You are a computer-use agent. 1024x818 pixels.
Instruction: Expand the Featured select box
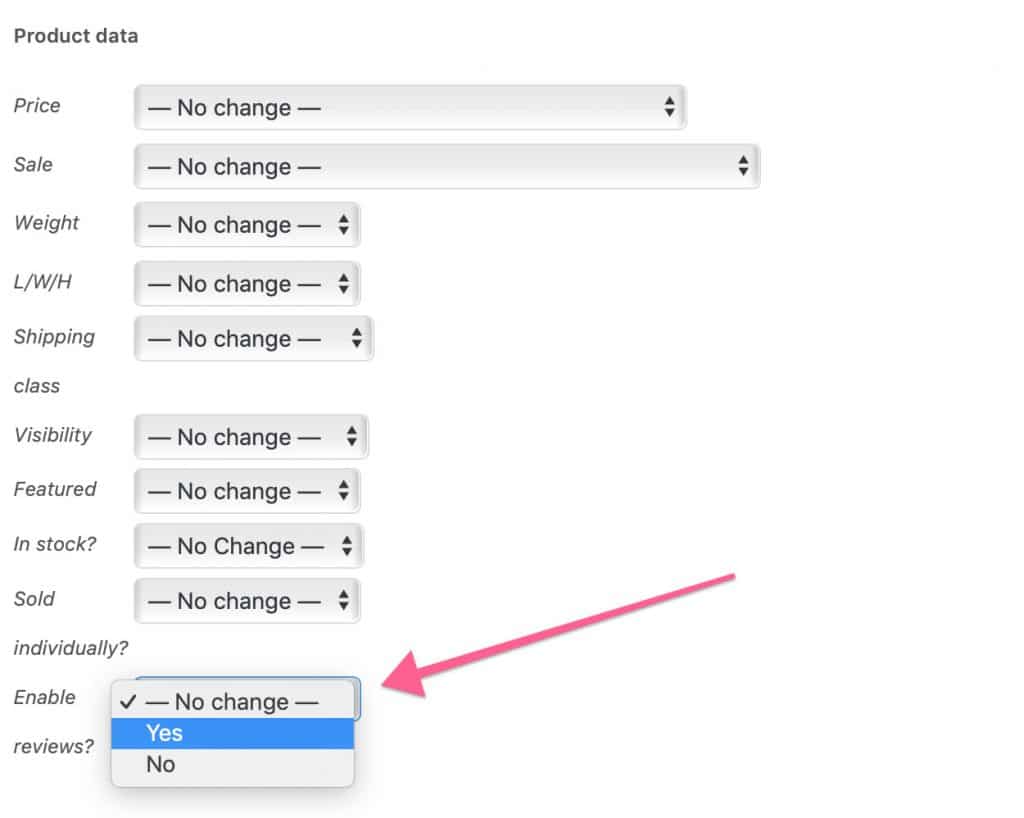point(247,491)
